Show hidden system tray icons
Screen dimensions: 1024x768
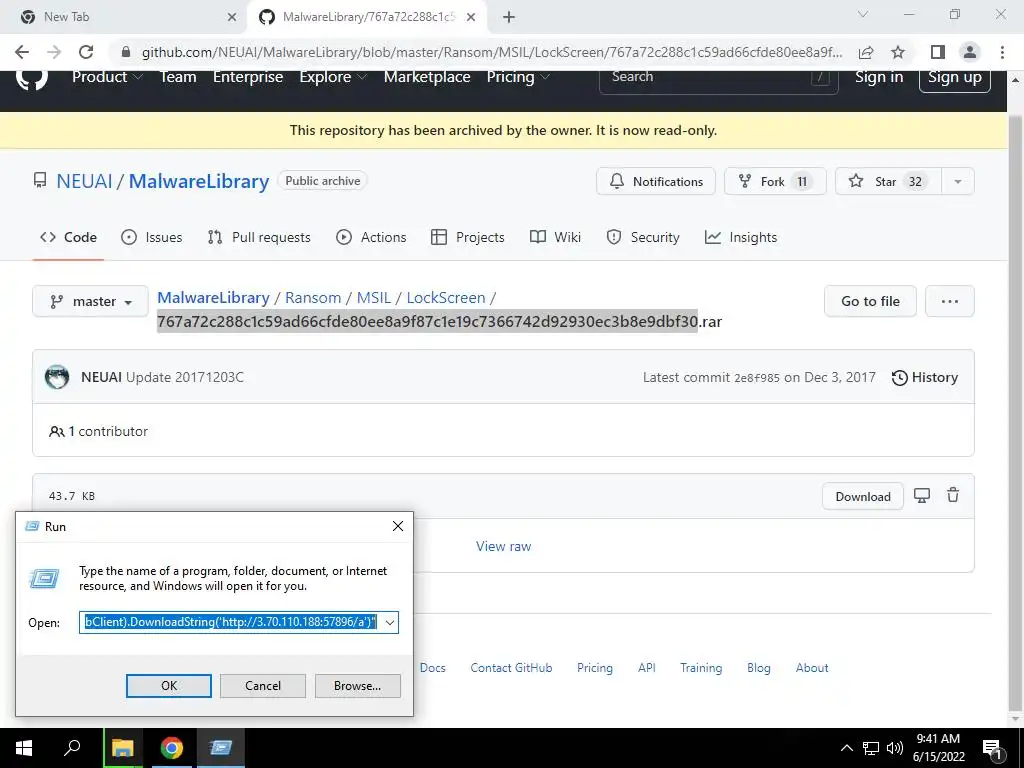coord(846,748)
